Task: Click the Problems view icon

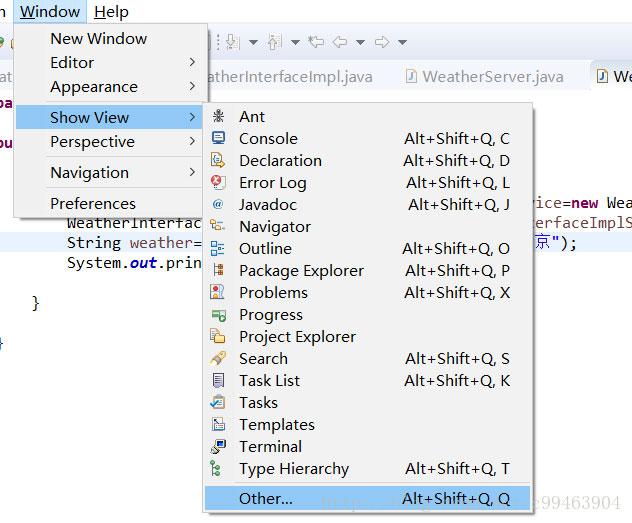Action: (x=218, y=293)
